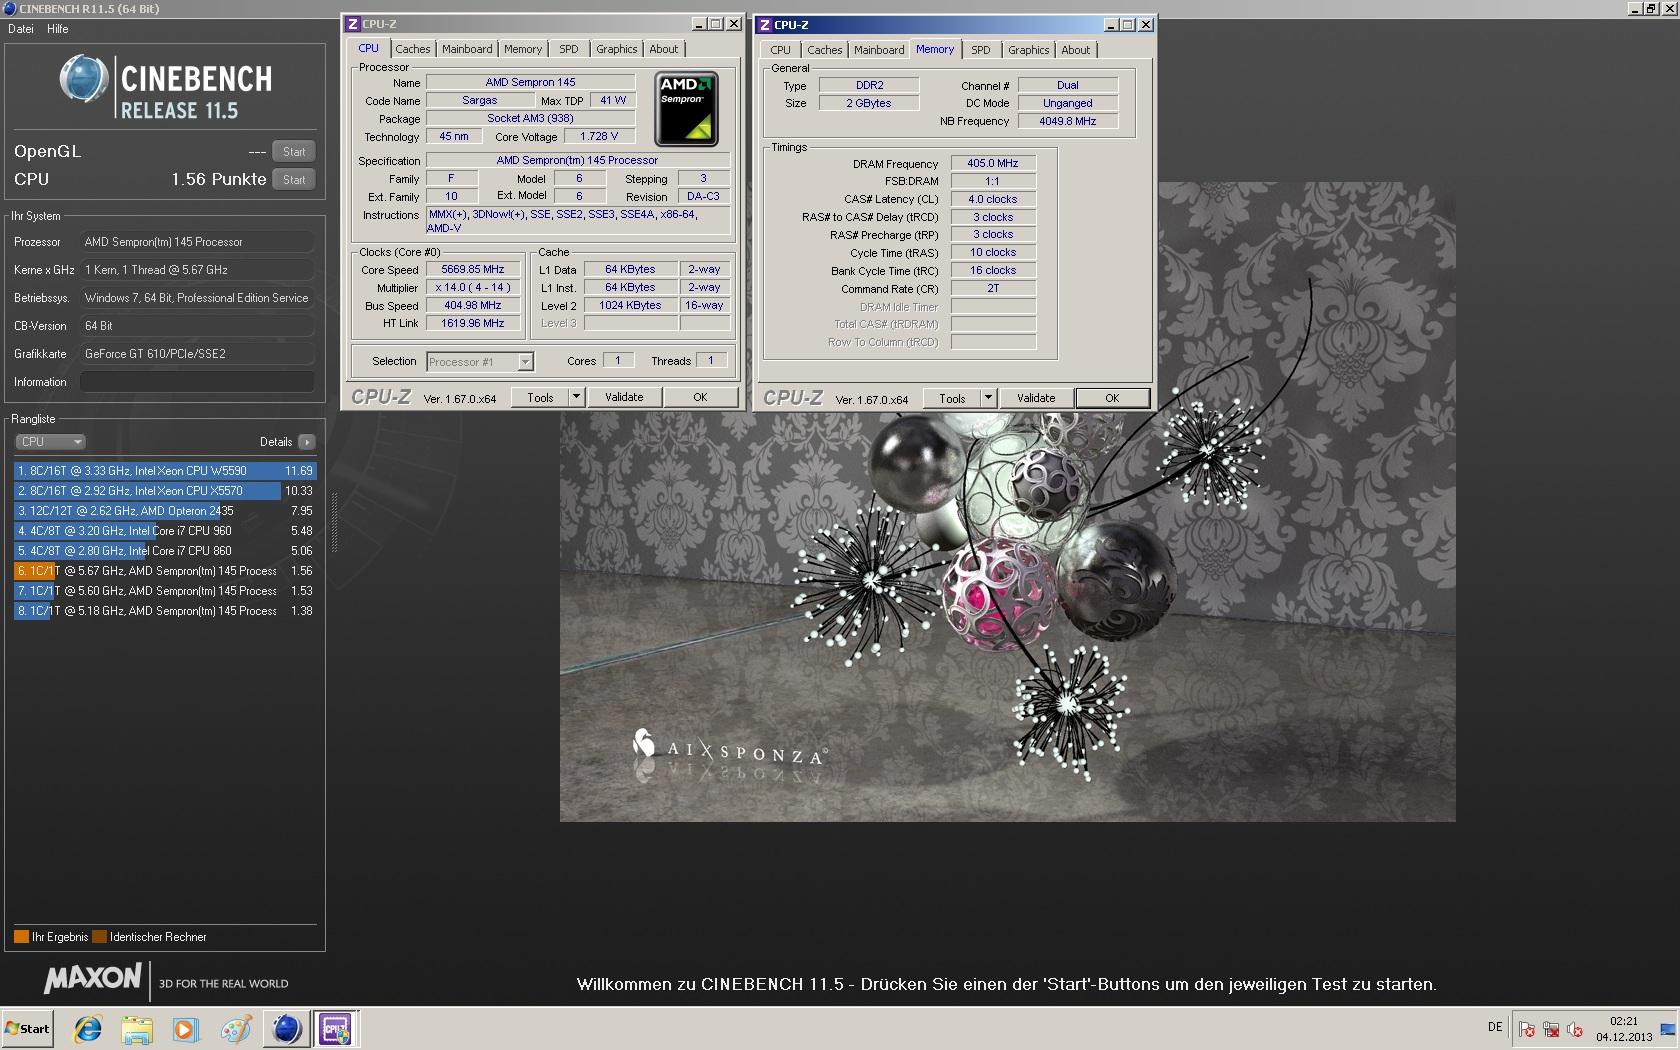The image size is (1680, 1050).
Task: Switch to SPD tab in second CPU-Z window
Action: (981, 50)
